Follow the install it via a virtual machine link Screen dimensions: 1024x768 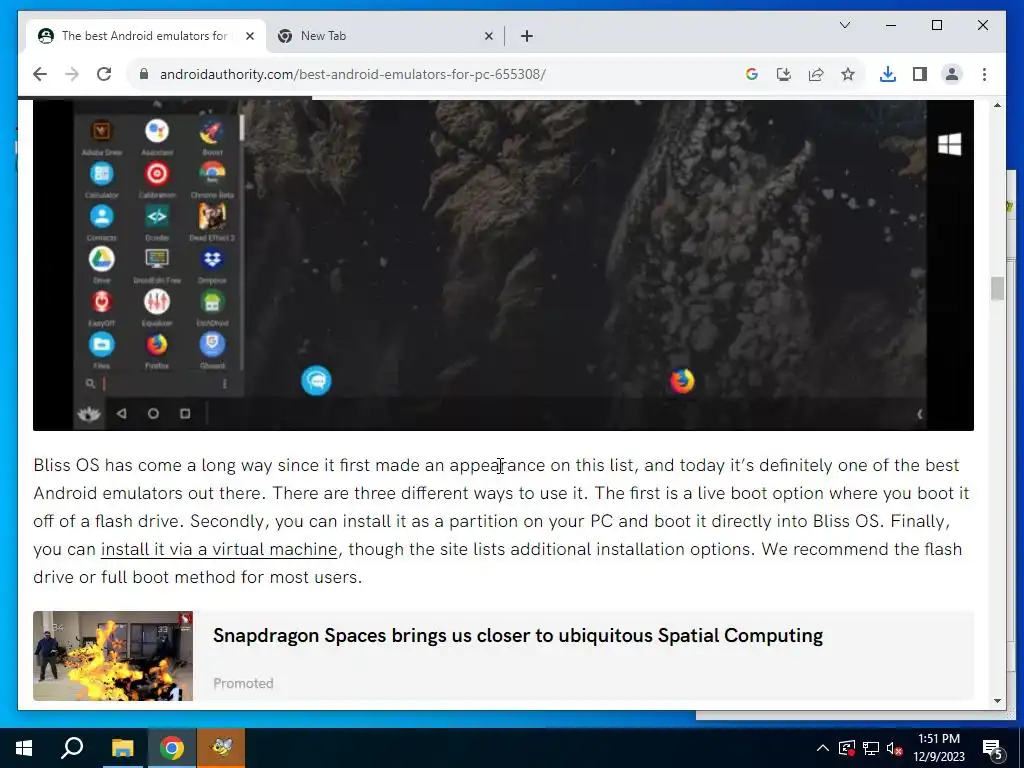tap(219, 549)
